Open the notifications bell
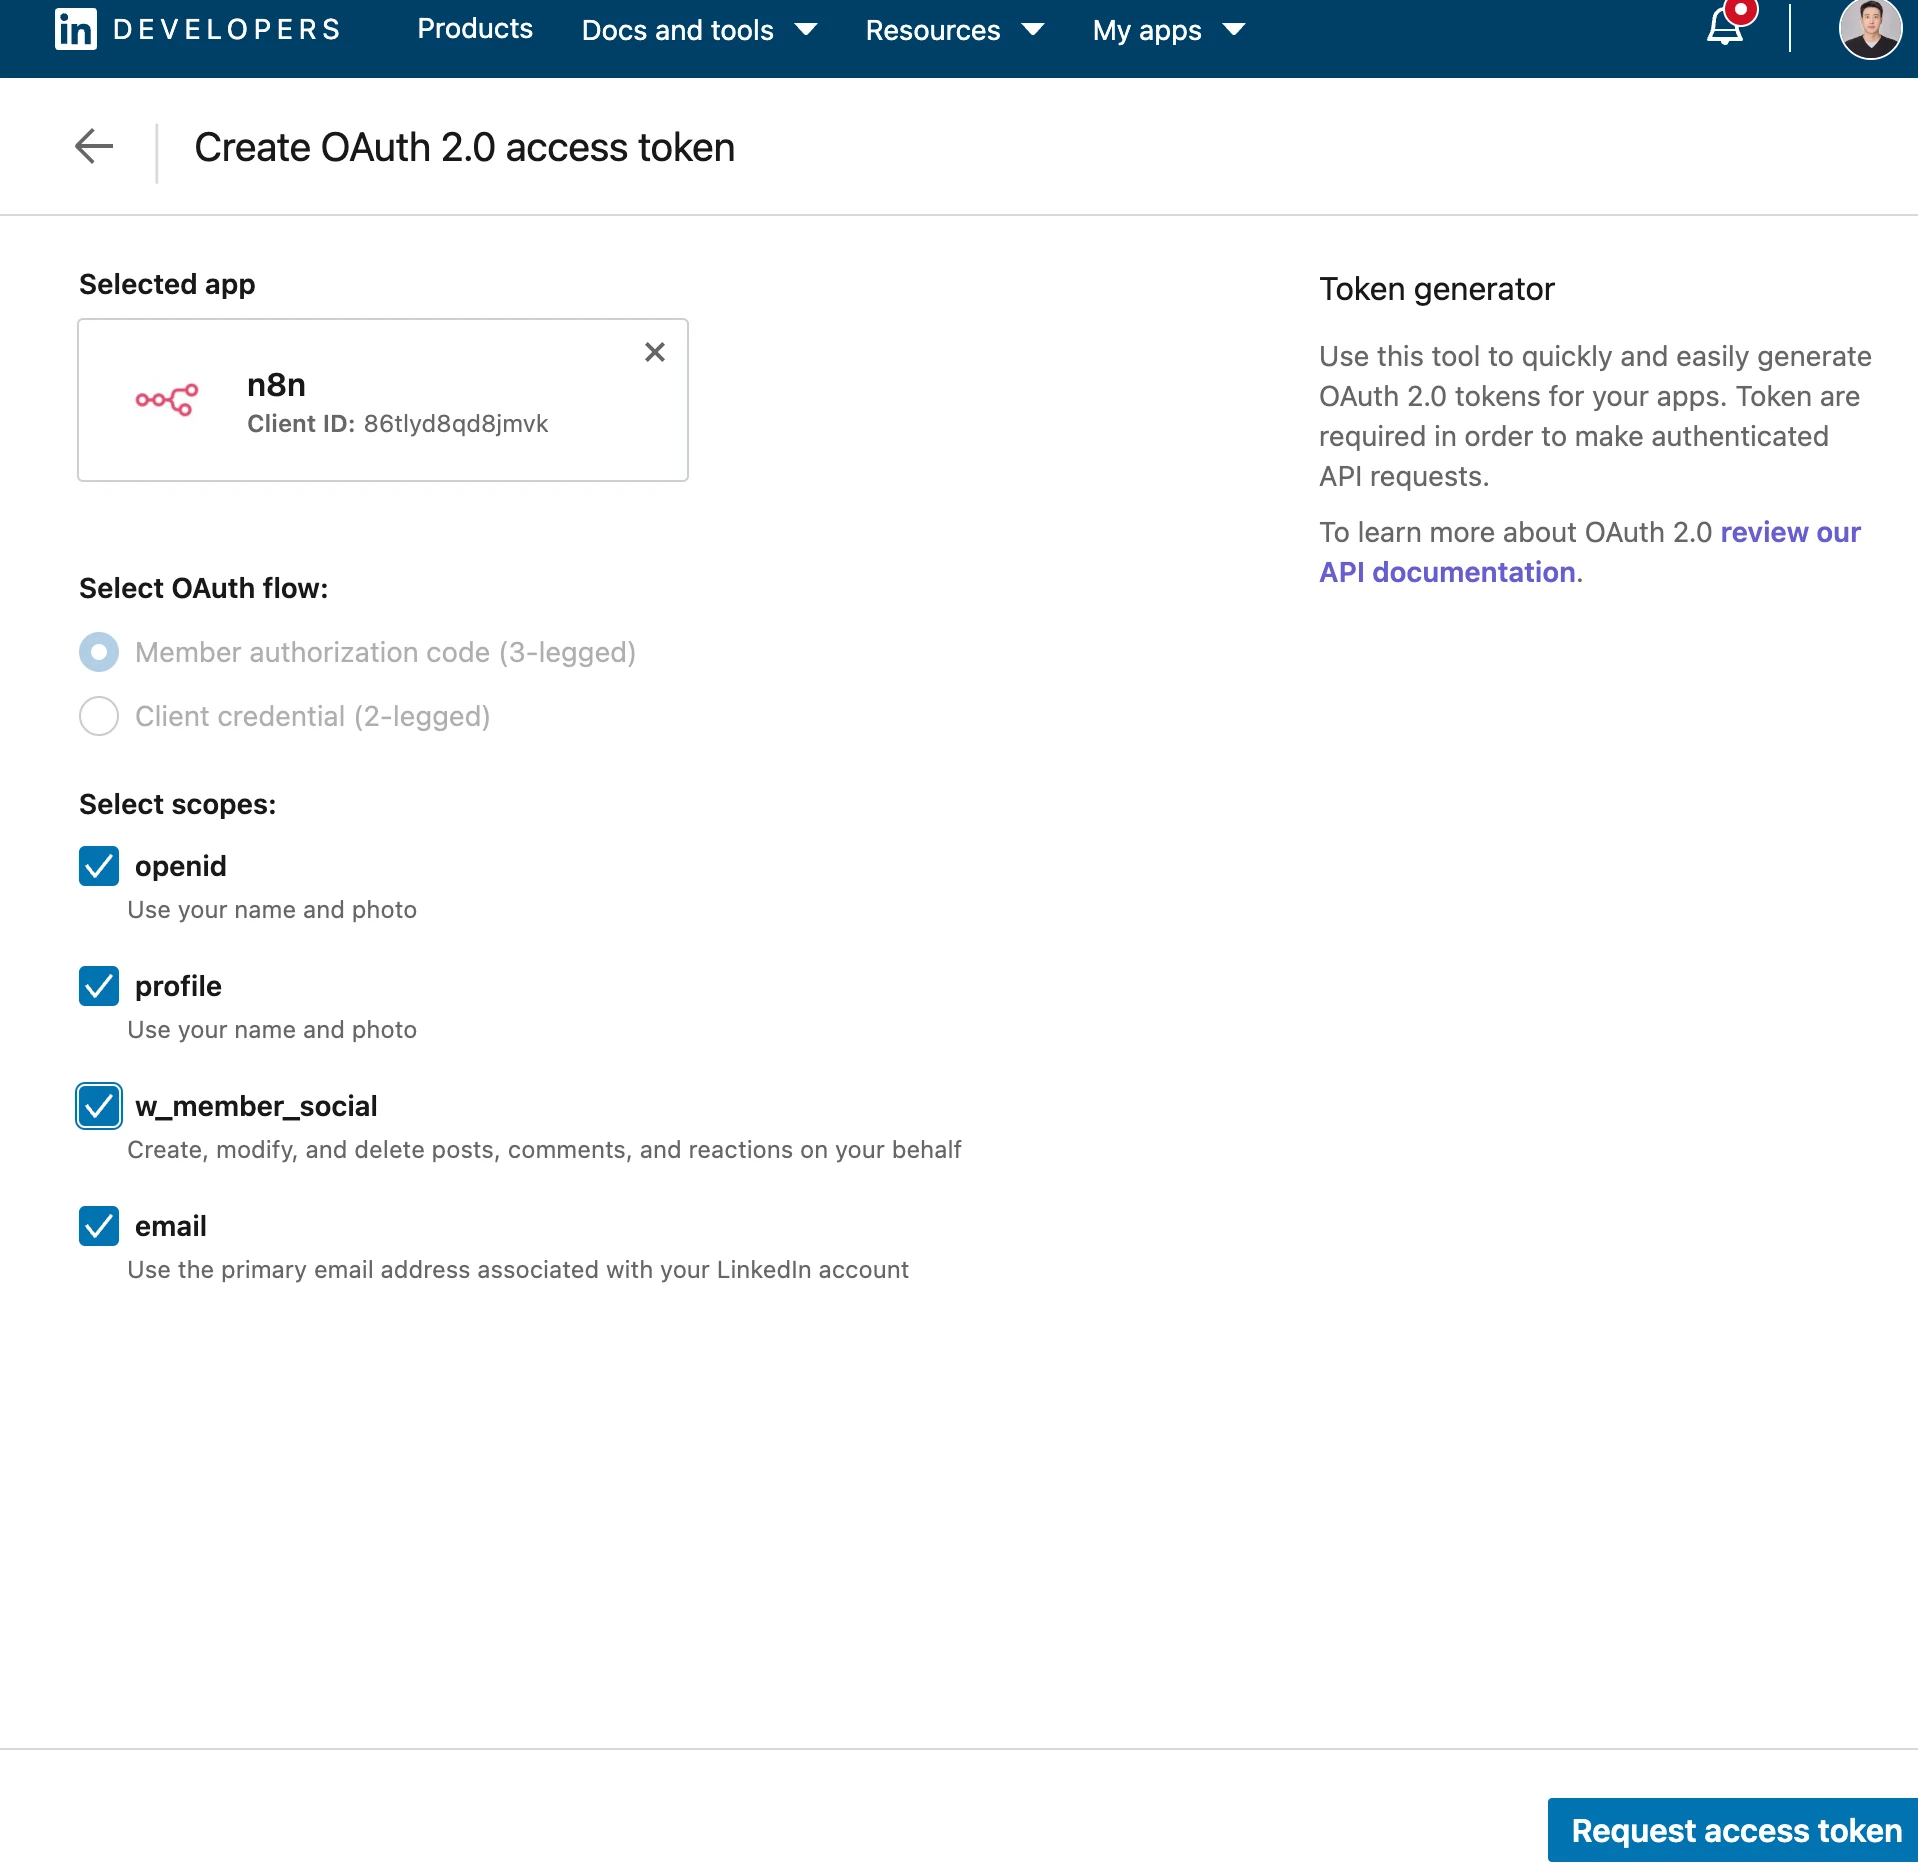The width and height of the screenshot is (1918, 1866). (x=1726, y=26)
